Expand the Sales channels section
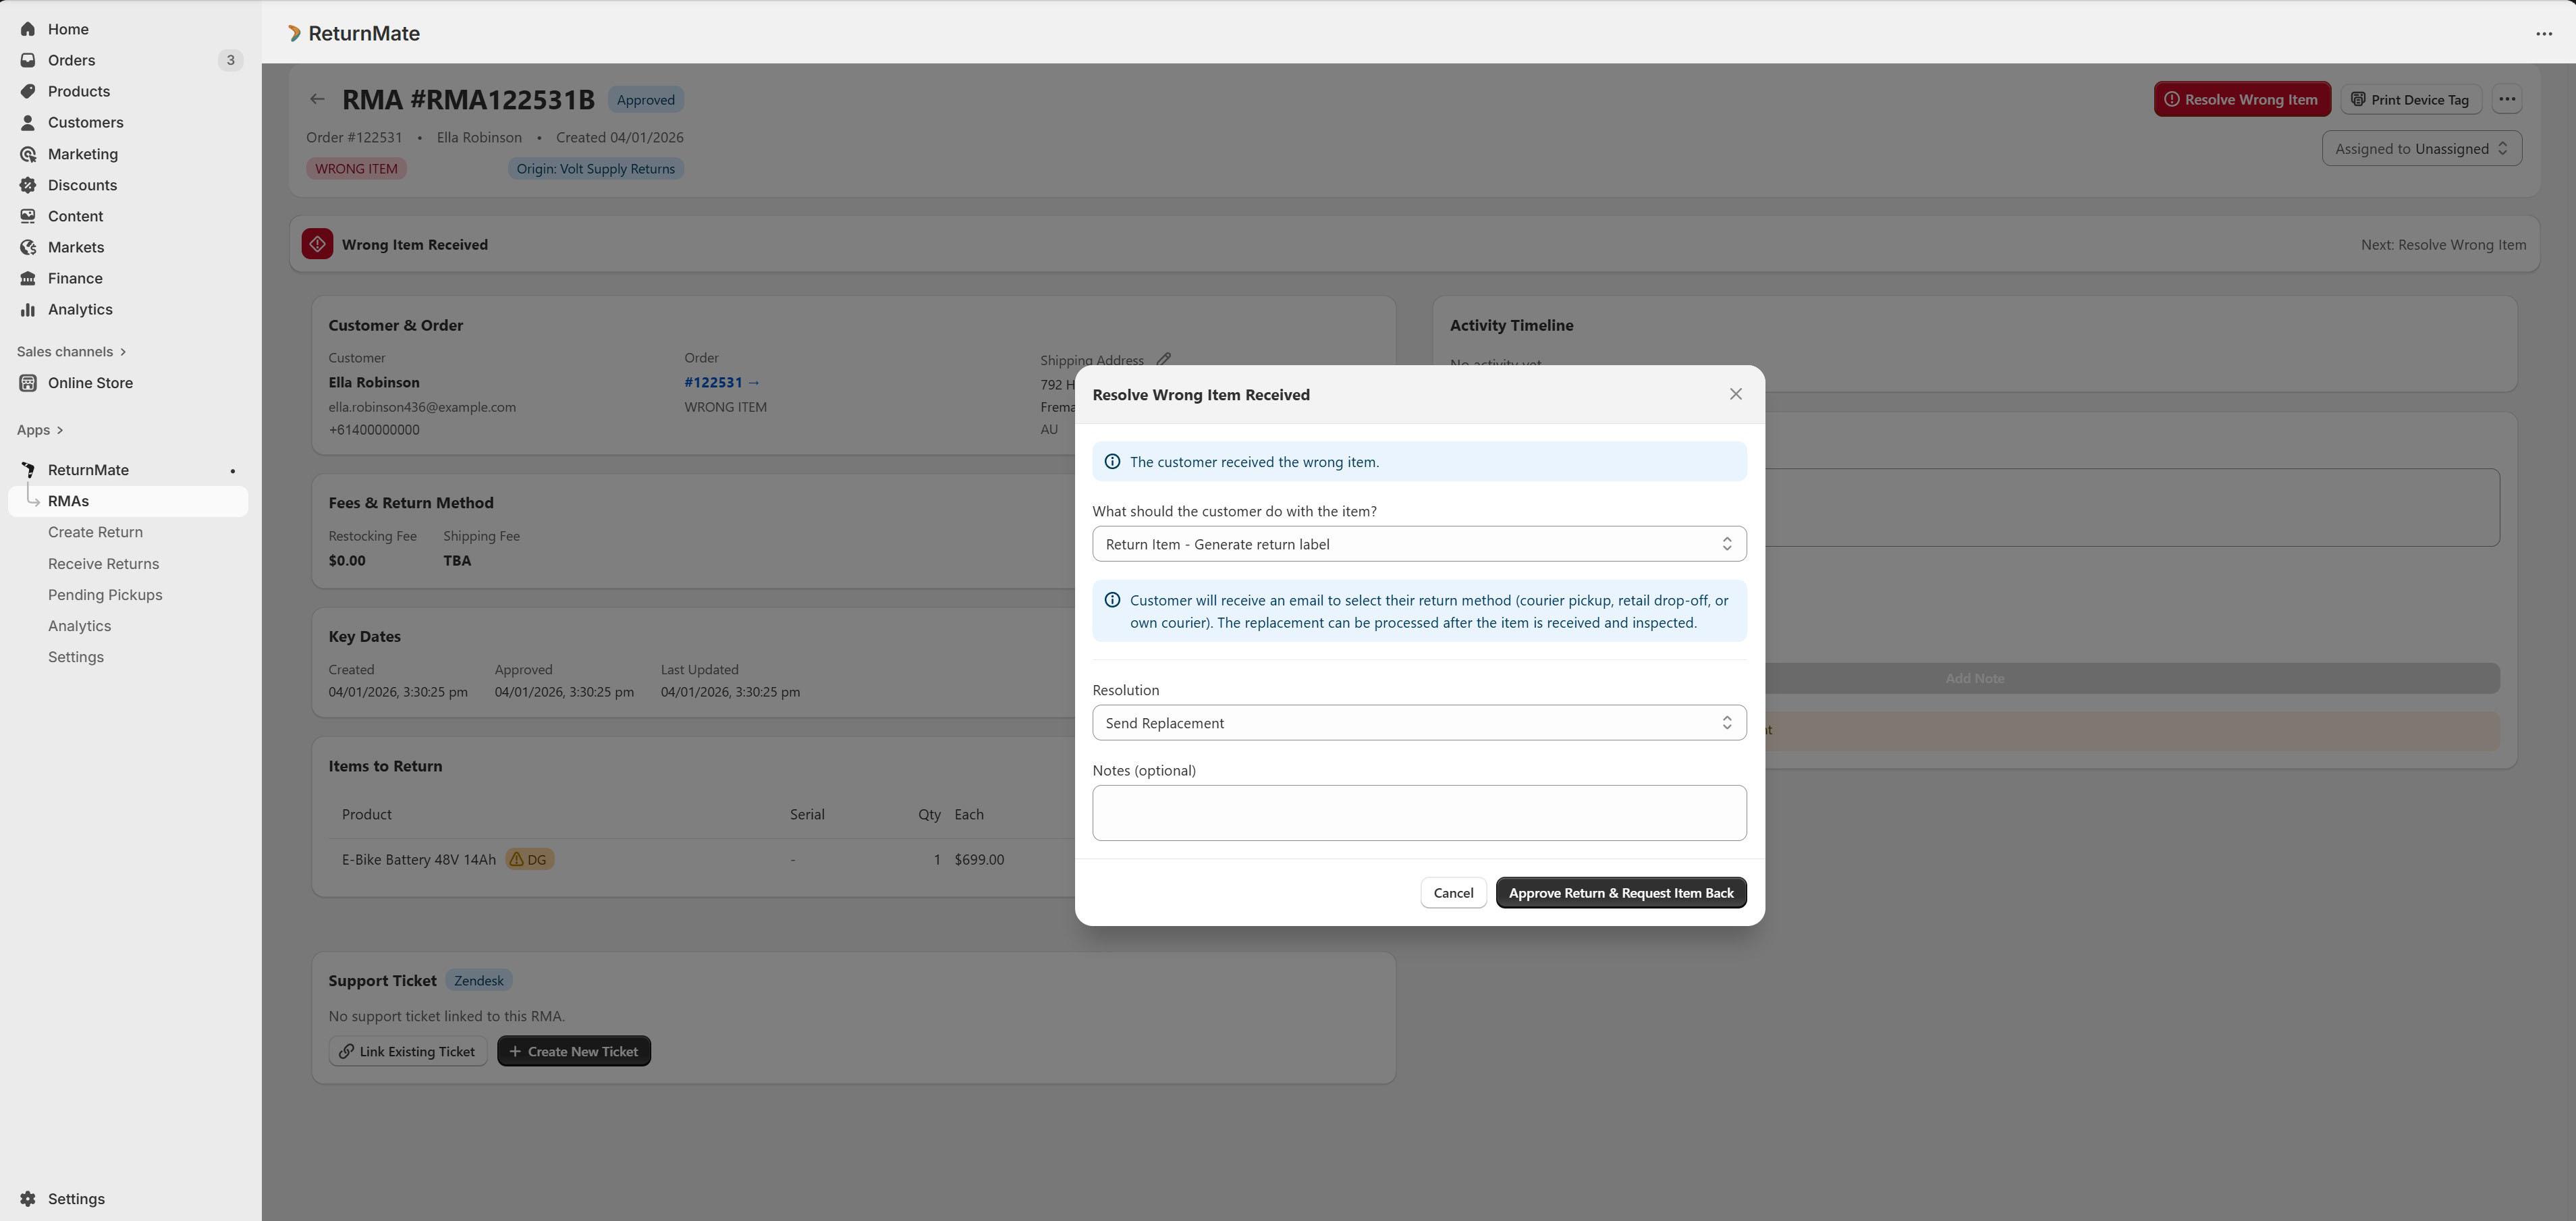The width and height of the screenshot is (2576, 1221). point(71,351)
